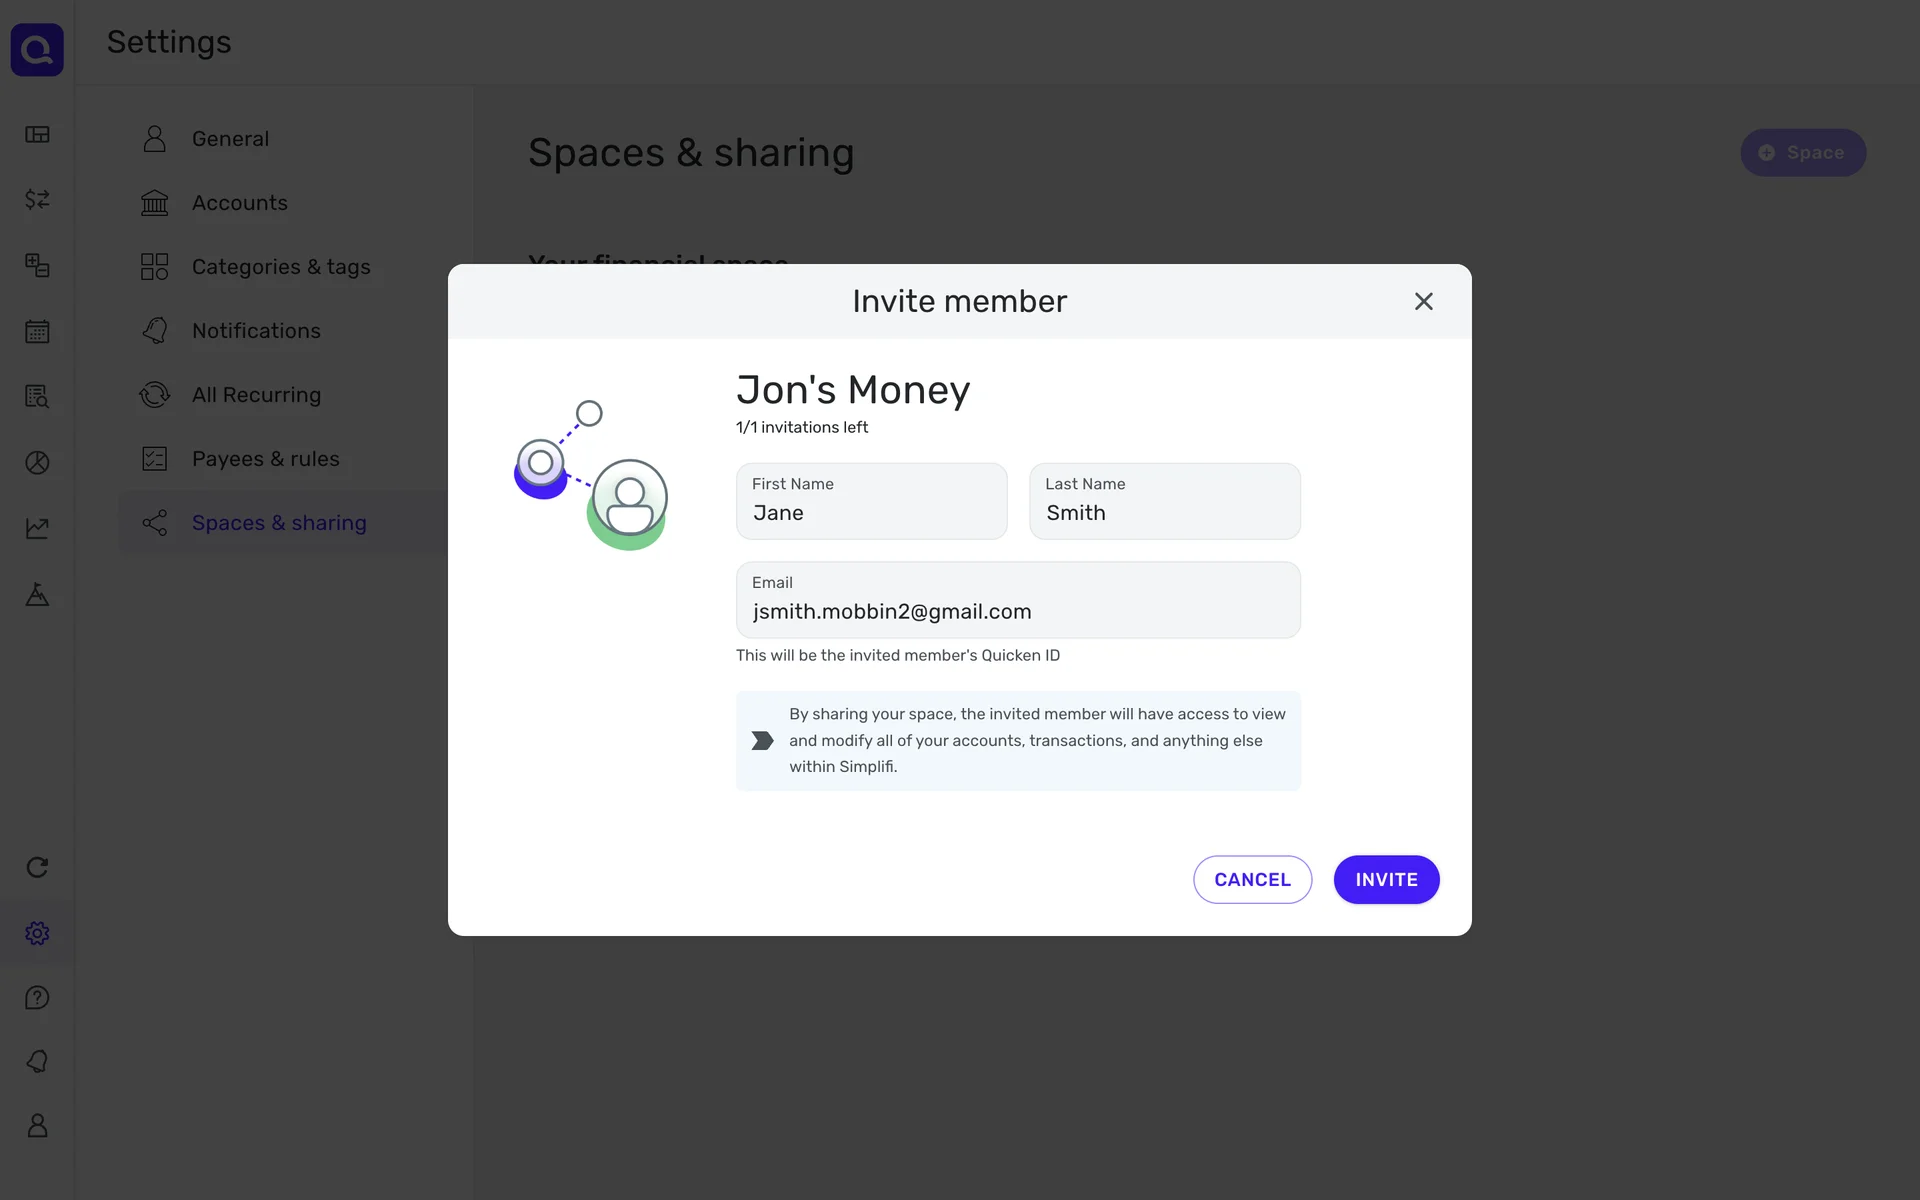Click the refresh sync icon
Viewport: 1920px width, 1200px height.
point(37,867)
